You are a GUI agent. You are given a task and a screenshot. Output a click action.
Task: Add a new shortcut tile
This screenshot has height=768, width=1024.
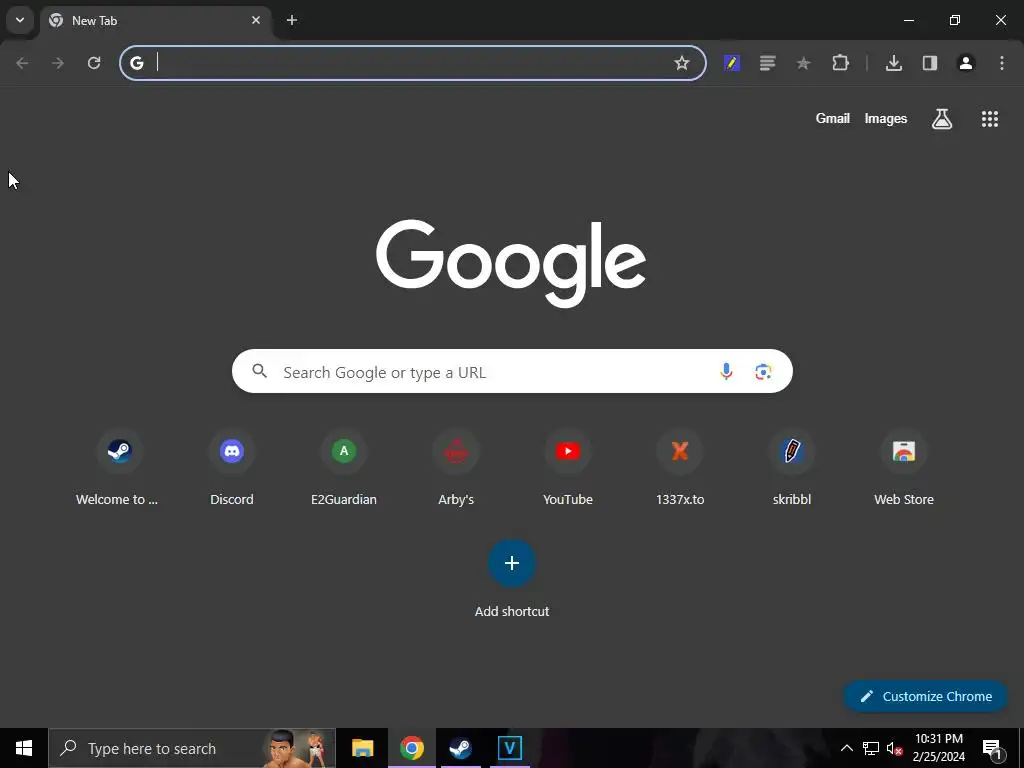pos(512,577)
